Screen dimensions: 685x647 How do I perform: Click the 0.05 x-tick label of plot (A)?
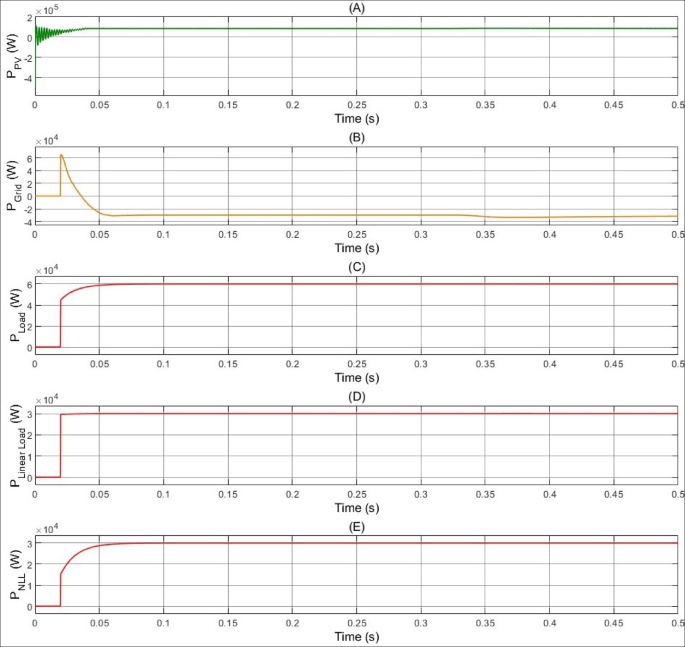100,105
